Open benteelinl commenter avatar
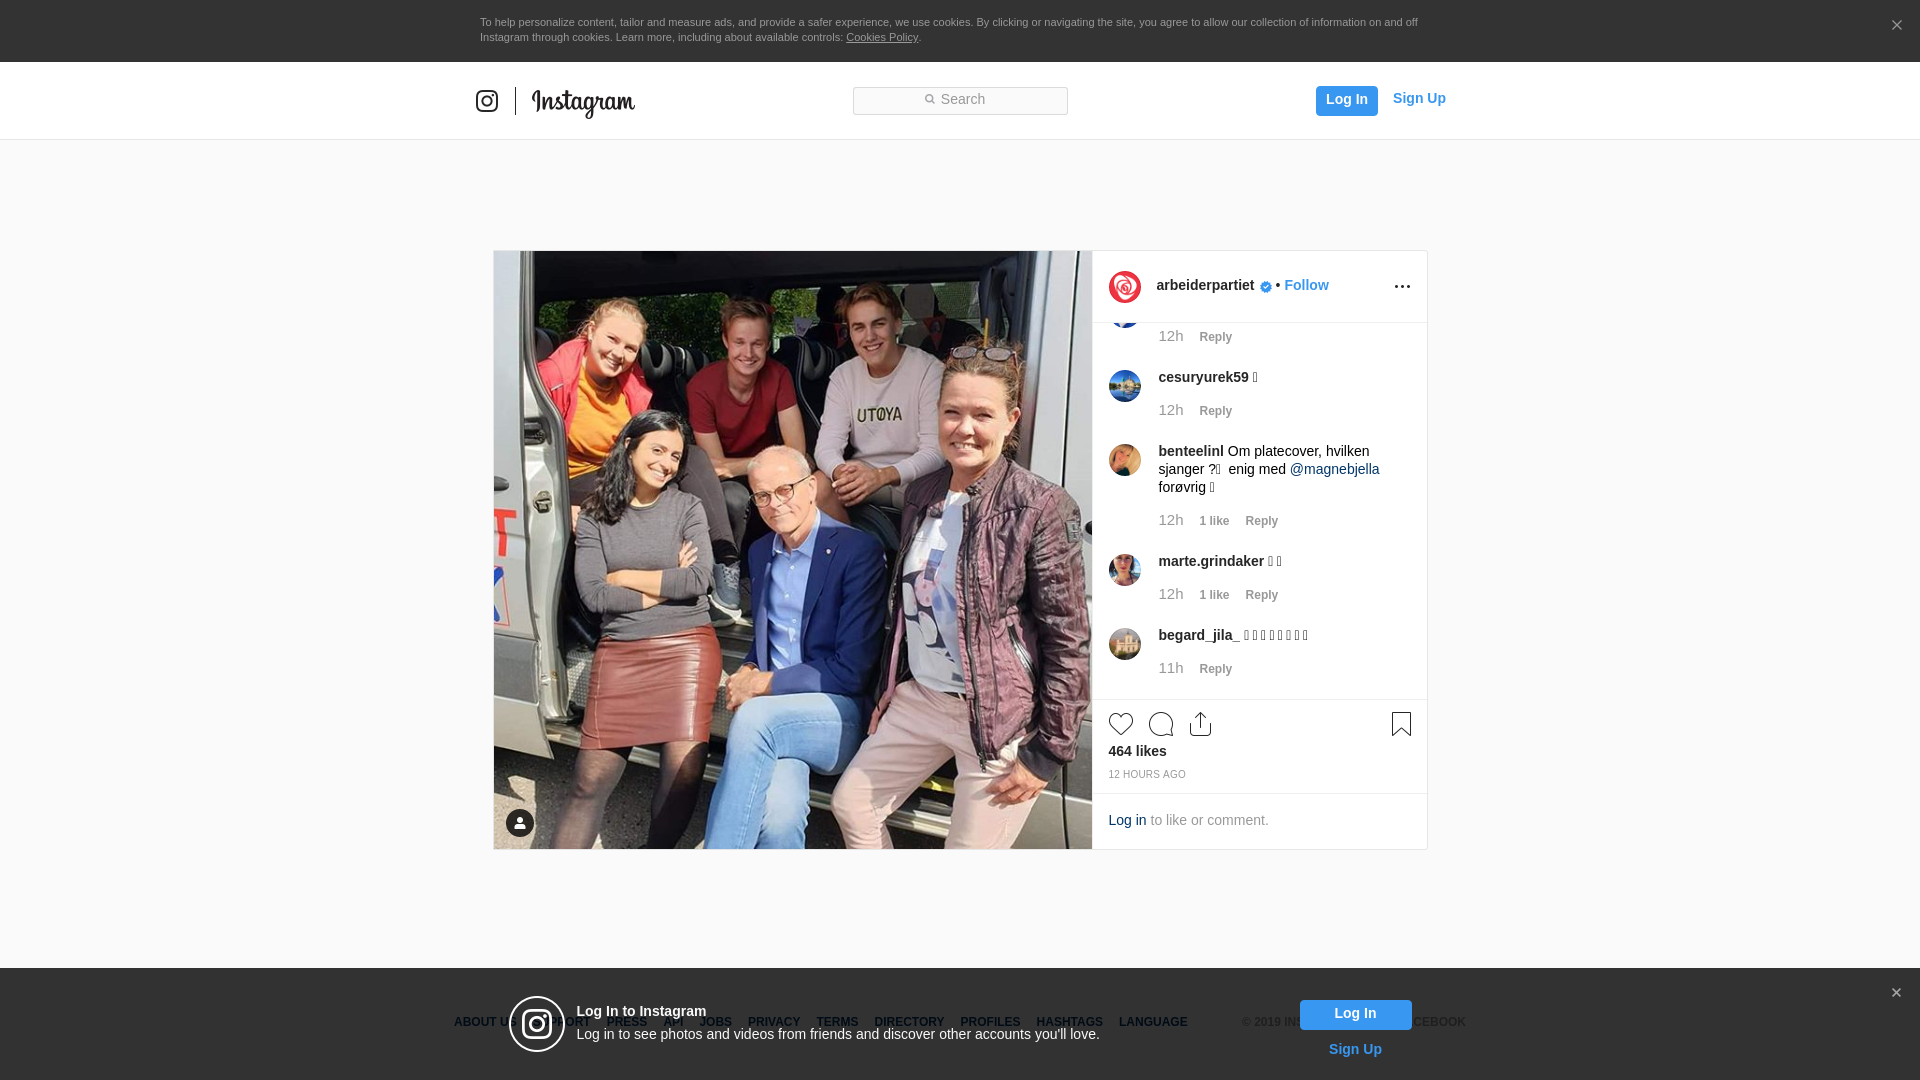The height and width of the screenshot is (1080, 1920). coord(1125,460)
